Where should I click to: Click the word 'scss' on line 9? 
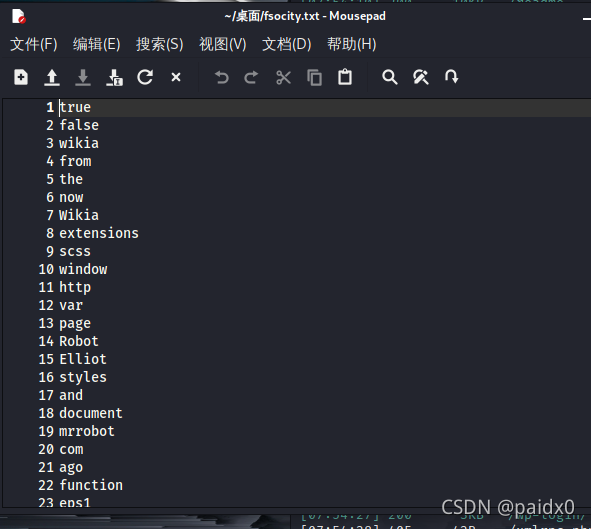pyautogui.click(x=75, y=251)
